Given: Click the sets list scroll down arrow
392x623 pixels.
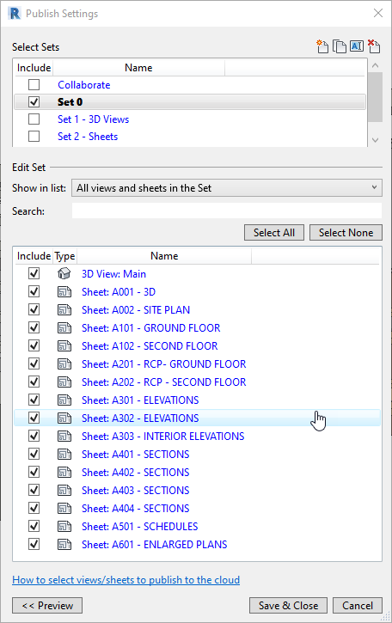Looking at the screenshot, I should (x=375, y=140).
